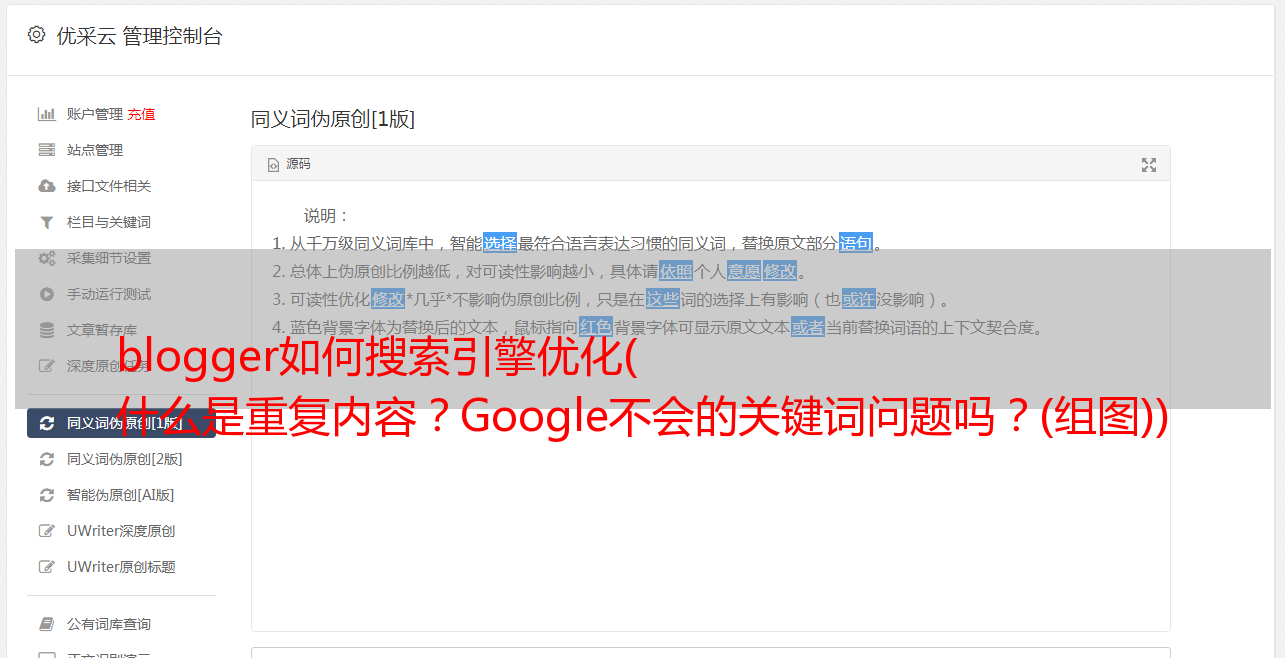Image resolution: width=1285 pixels, height=658 pixels.
Task: Select the 栏目与关键词 filter icon
Action: click(x=46, y=222)
